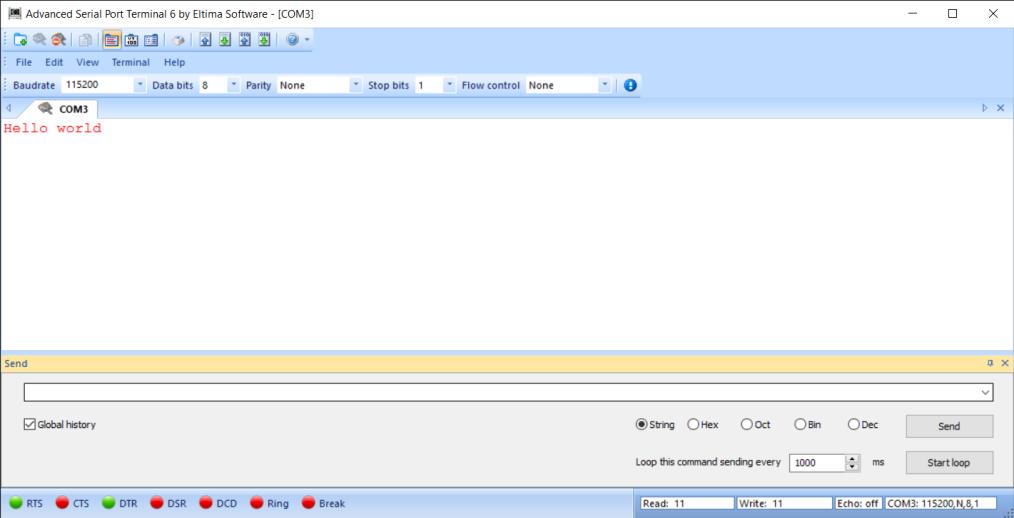Expand the Stop bits dropdown
The height and width of the screenshot is (518, 1014).
[x=449, y=85]
